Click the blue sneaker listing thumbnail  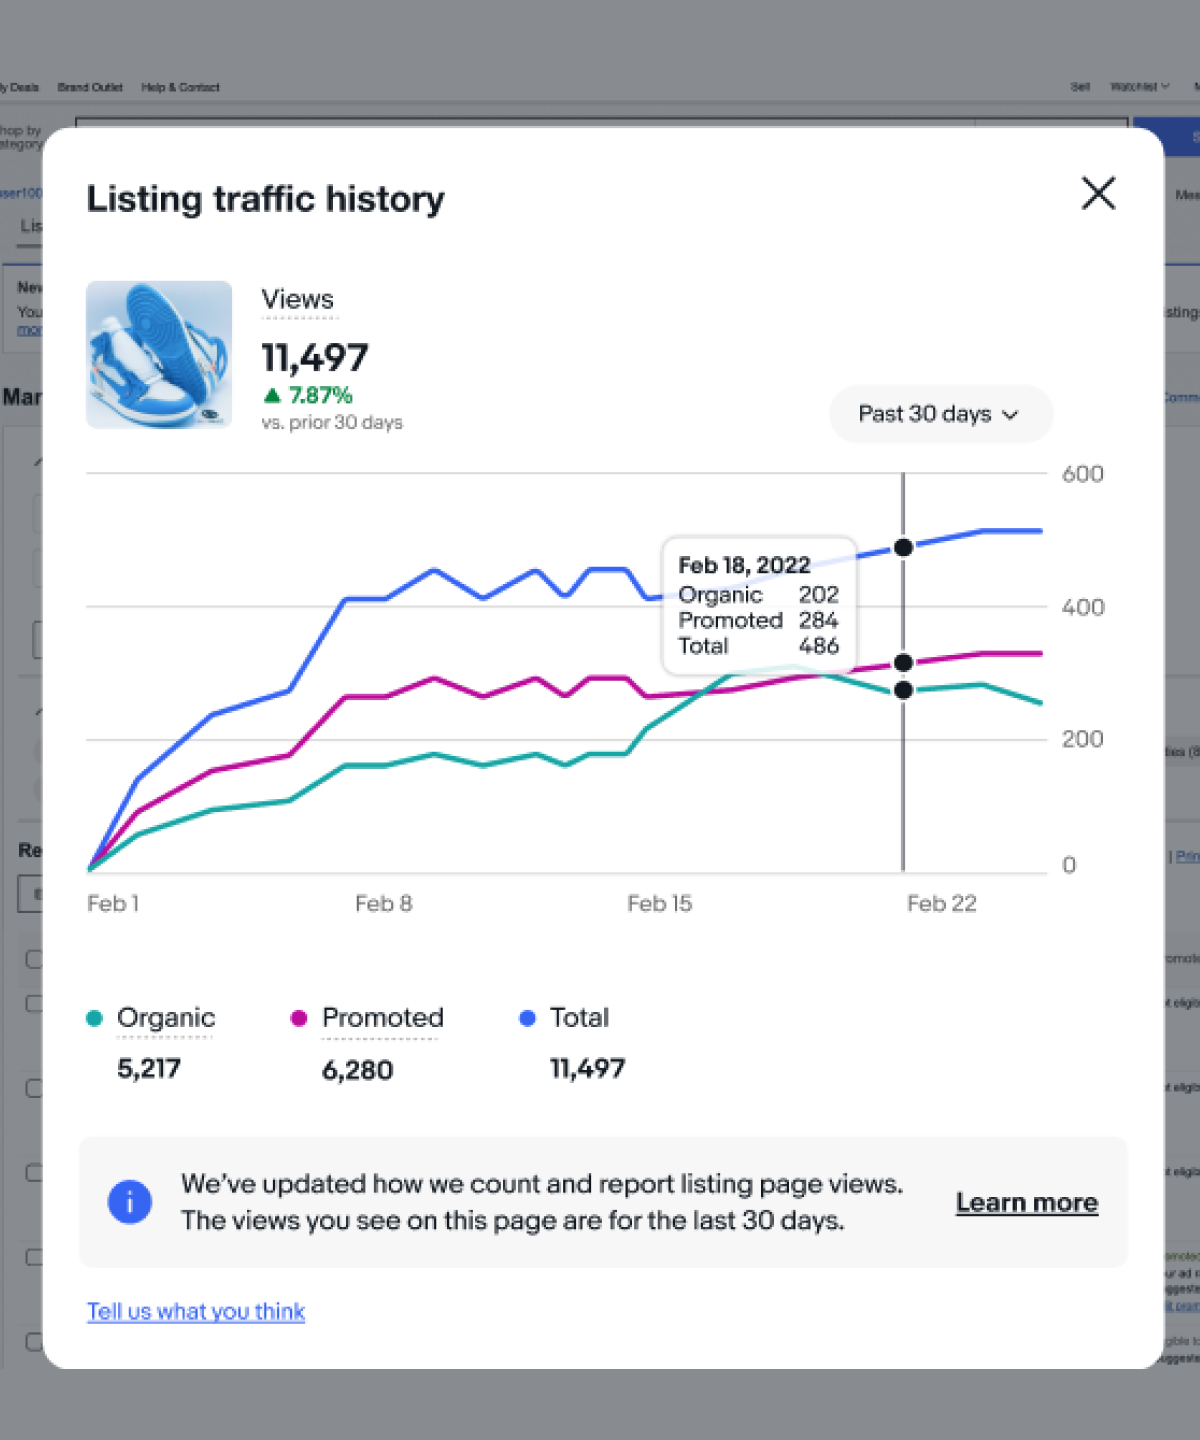coord(159,354)
